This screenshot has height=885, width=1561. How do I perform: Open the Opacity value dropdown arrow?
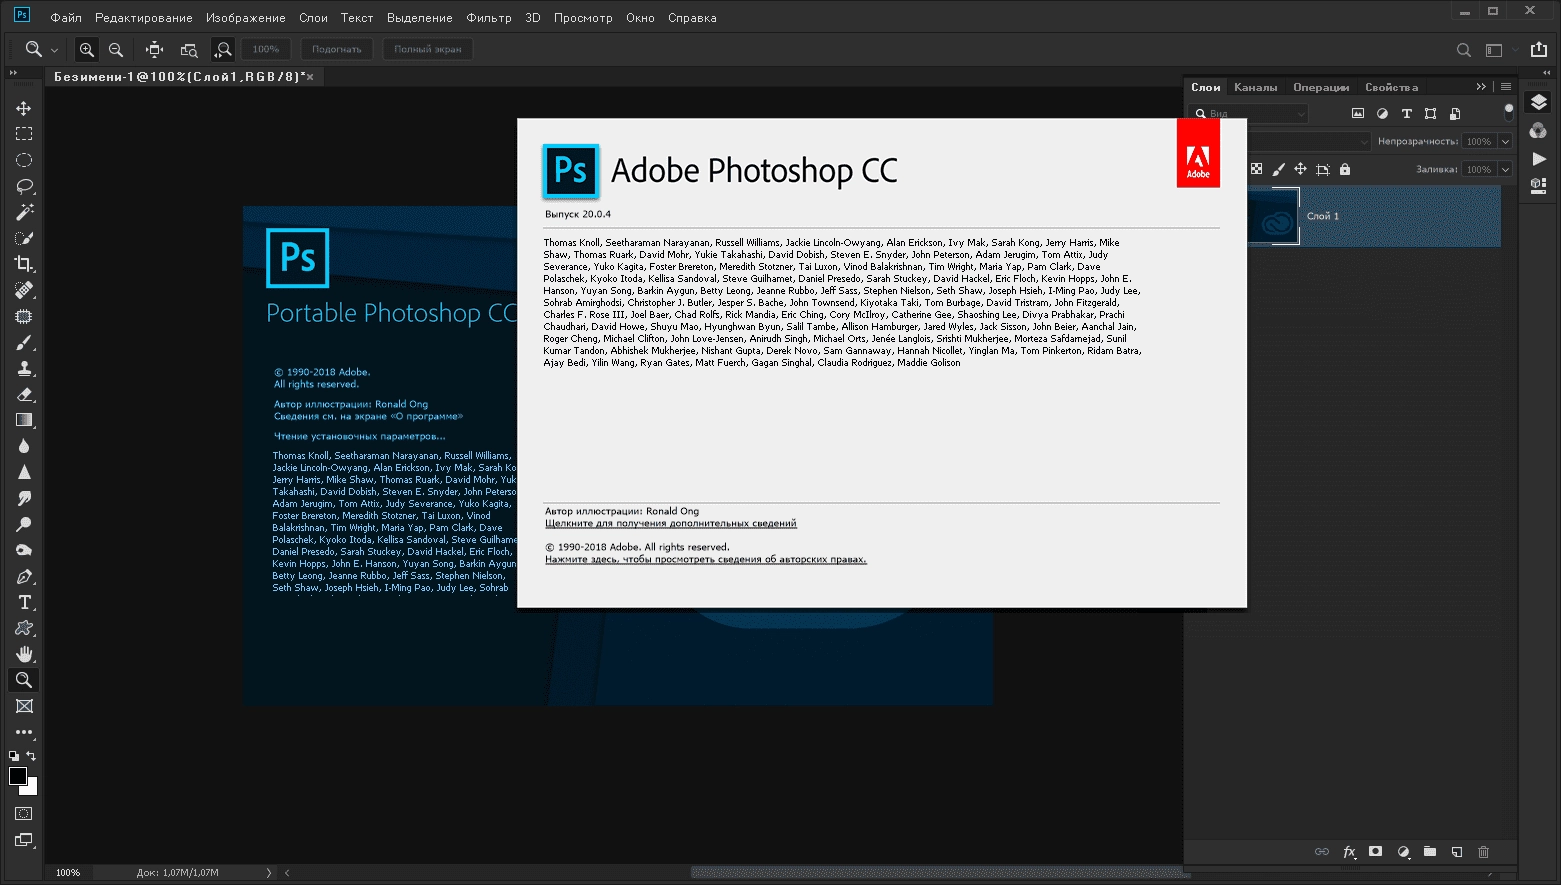1505,142
